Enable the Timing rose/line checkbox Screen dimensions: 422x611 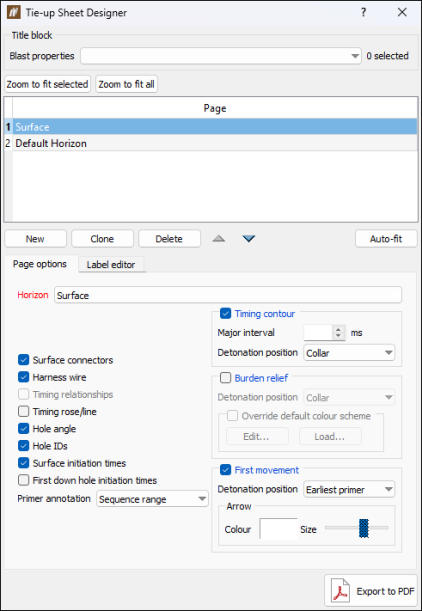pos(24,411)
